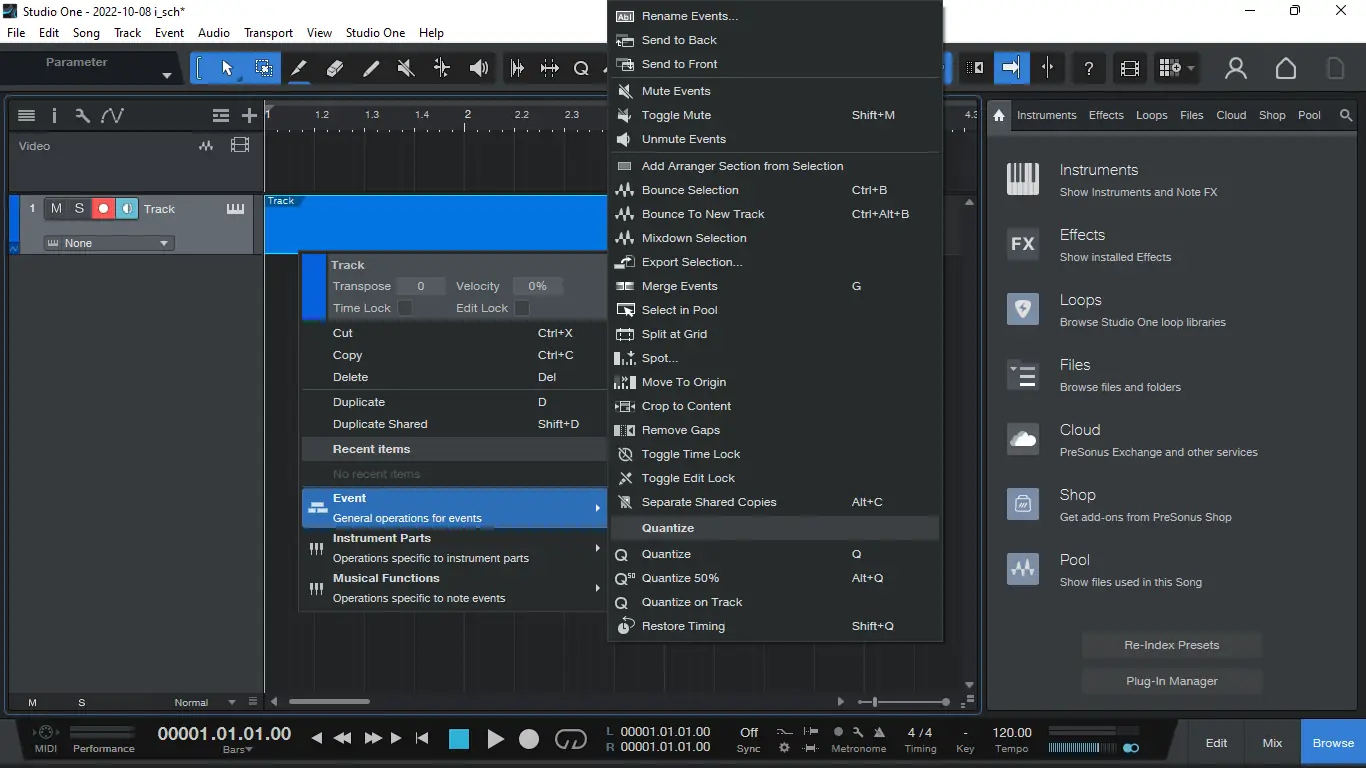Screen dimensions: 1366x768
Task: Toggle the Time Lock checkbox
Action: 405,308
